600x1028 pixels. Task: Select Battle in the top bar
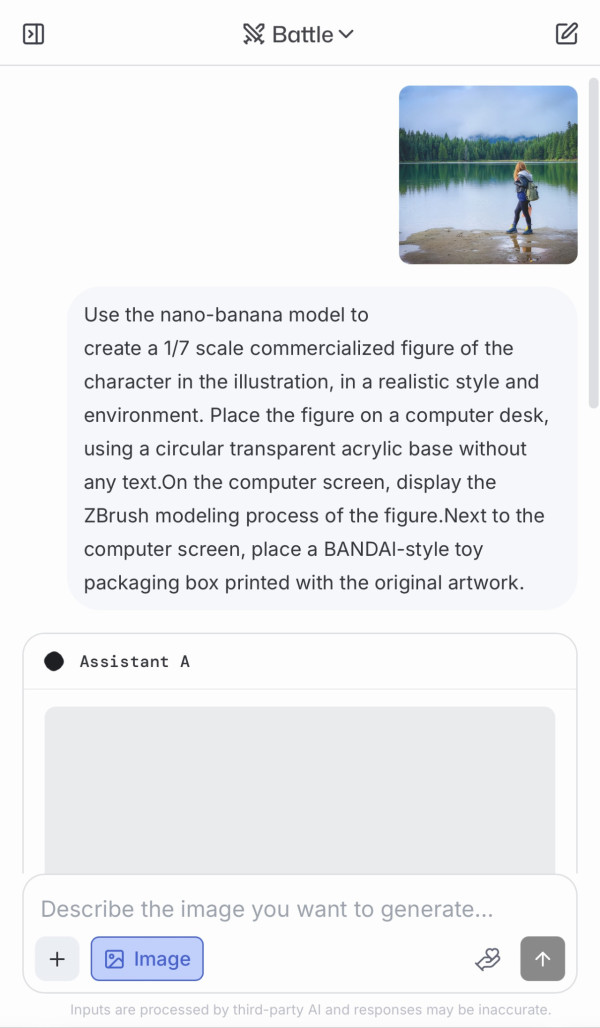[x=298, y=33]
